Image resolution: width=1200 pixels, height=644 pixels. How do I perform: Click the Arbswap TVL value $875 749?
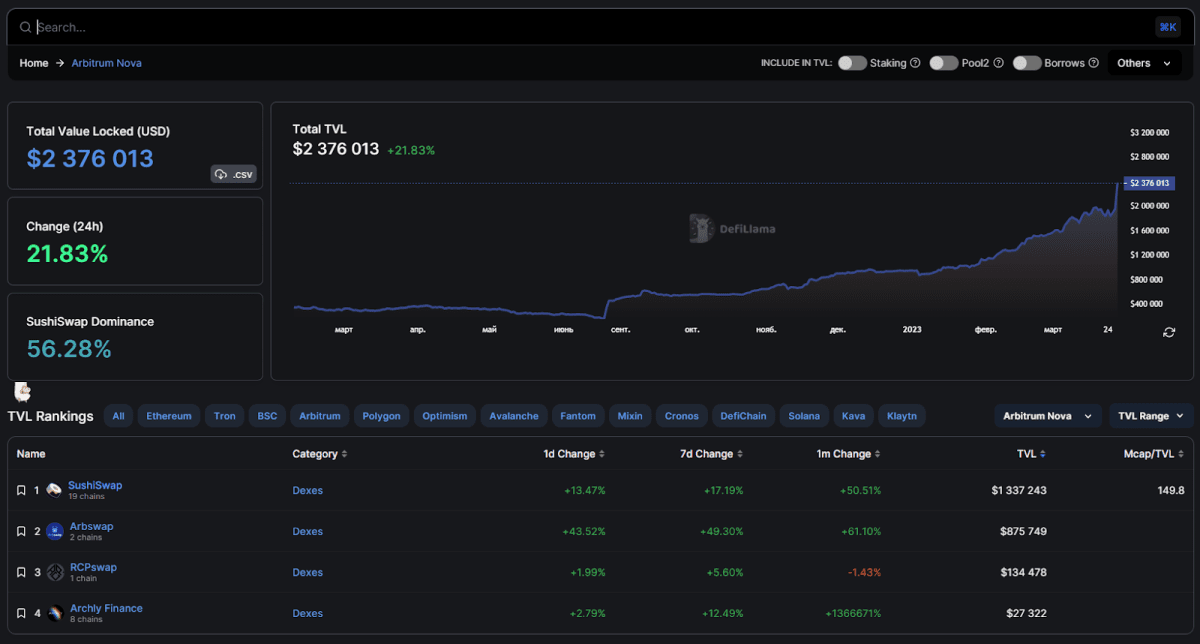point(1023,531)
